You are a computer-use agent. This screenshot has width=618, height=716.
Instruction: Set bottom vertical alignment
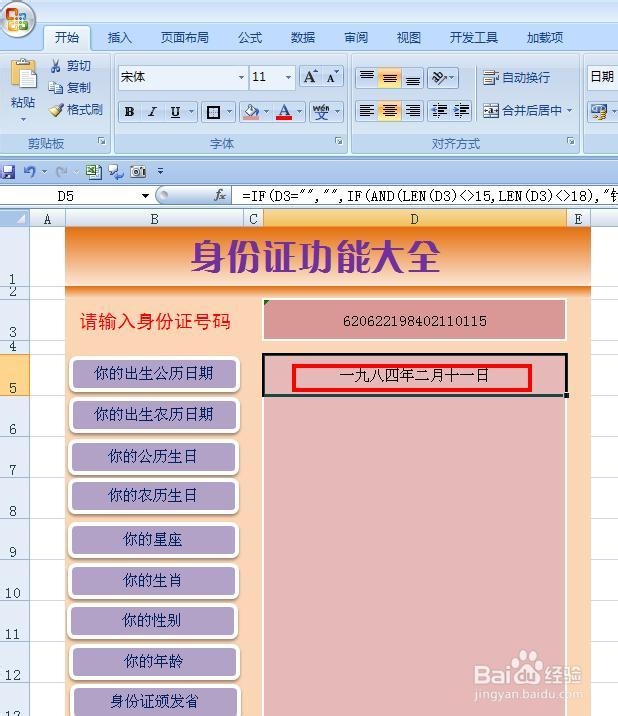[x=412, y=78]
